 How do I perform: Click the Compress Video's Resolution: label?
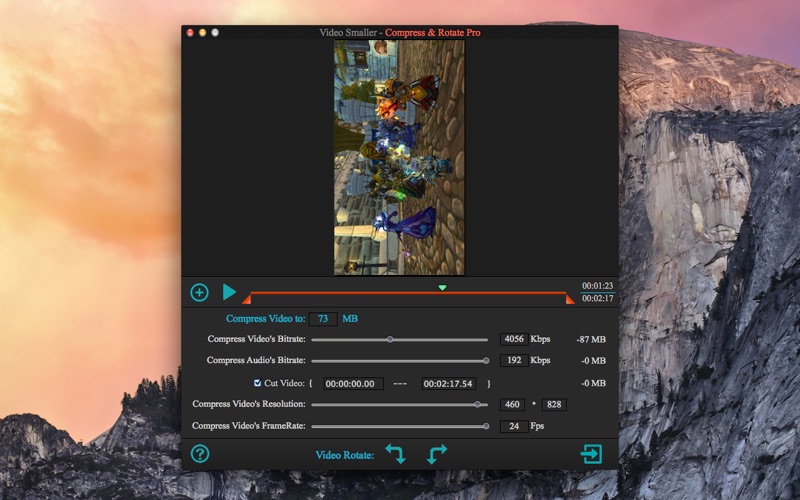[248, 404]
